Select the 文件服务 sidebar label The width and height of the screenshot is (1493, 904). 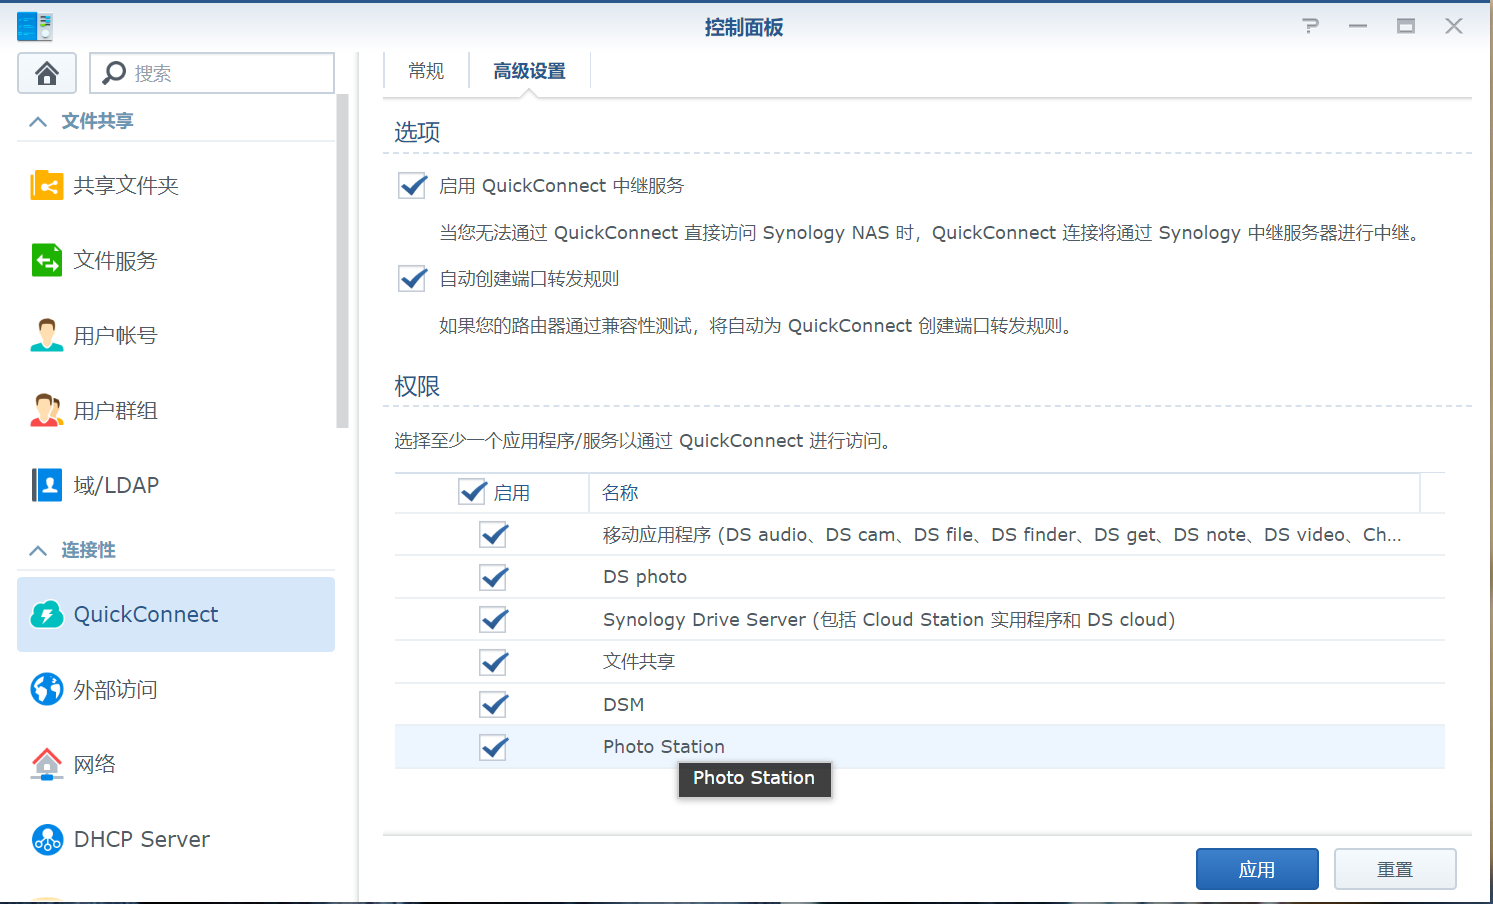tap(115, 260)
